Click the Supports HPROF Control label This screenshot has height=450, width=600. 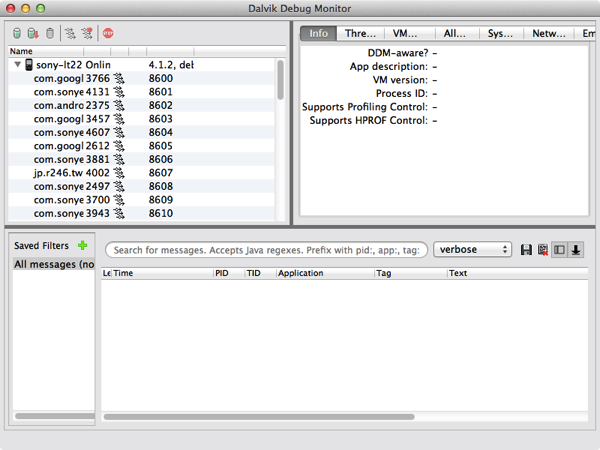368,121
